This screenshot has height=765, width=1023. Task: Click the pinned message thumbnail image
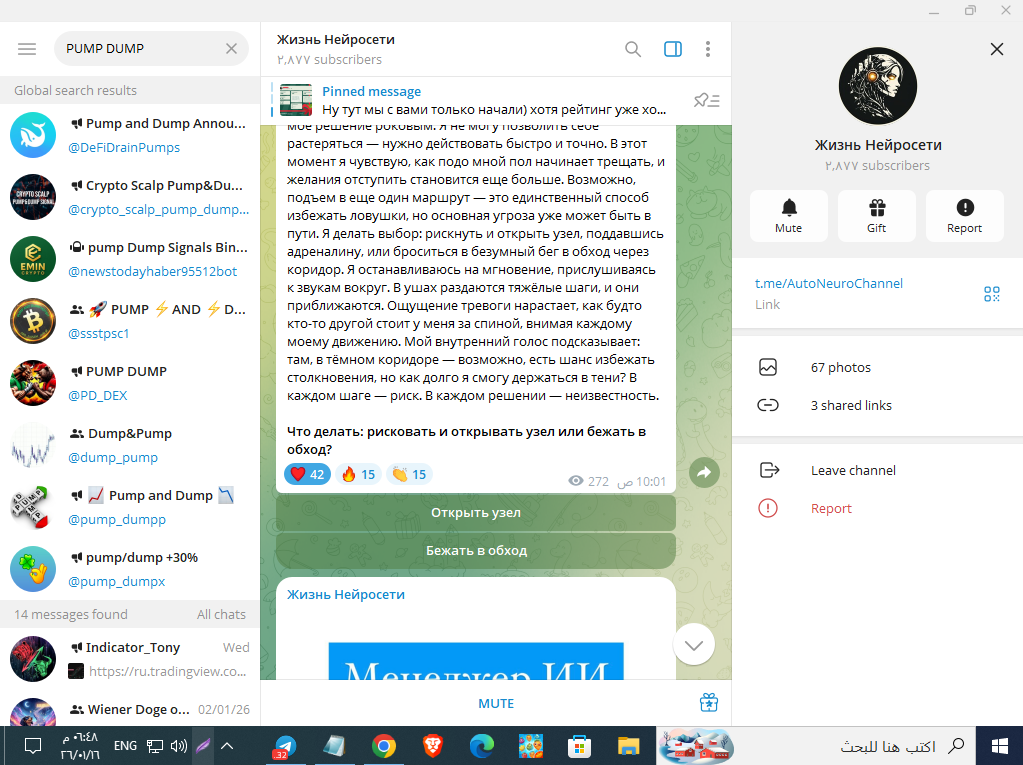(296, 100)
